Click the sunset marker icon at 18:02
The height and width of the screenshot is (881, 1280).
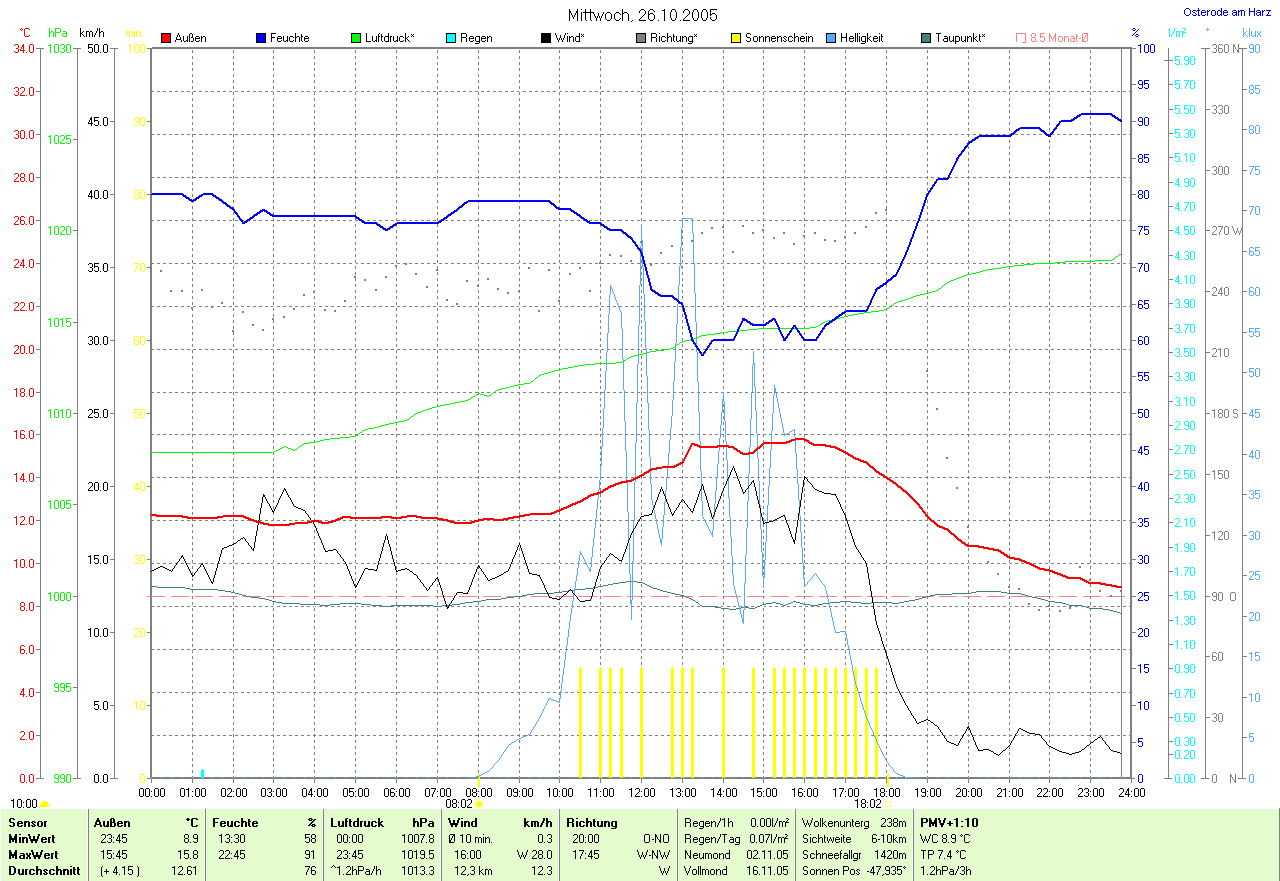[887, 803]
